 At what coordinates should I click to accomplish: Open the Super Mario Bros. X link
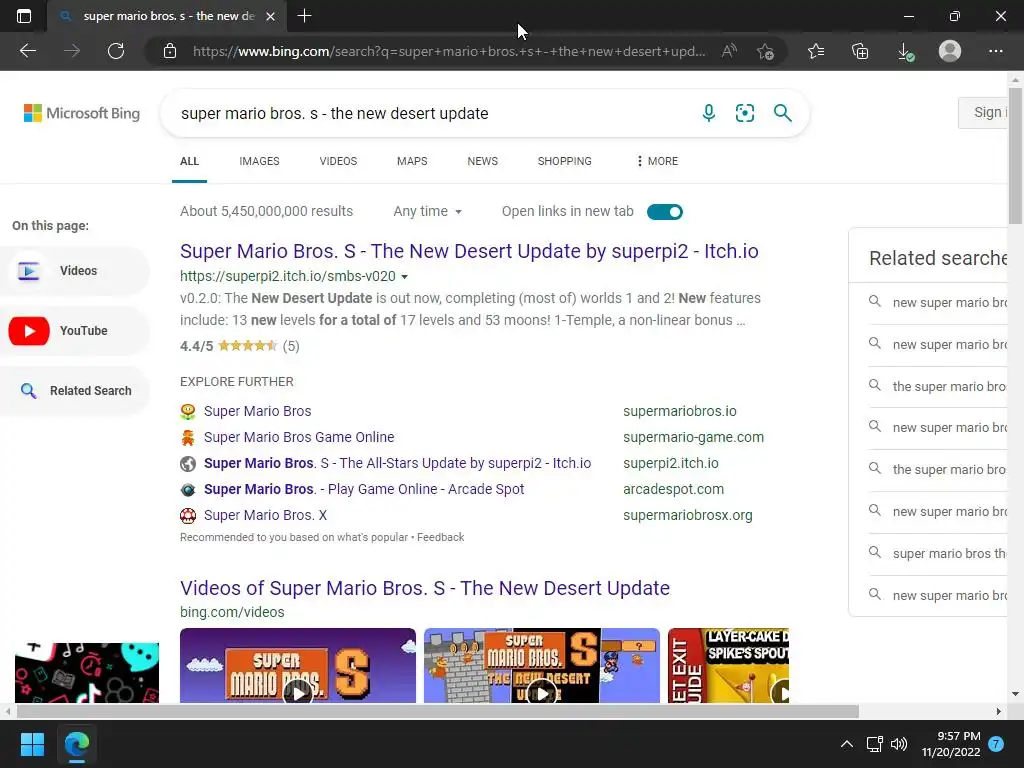(265, 516)
